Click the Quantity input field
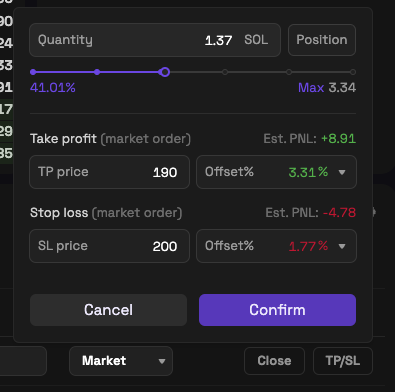This screenshot has height=392, width=395. click(155, 40)
